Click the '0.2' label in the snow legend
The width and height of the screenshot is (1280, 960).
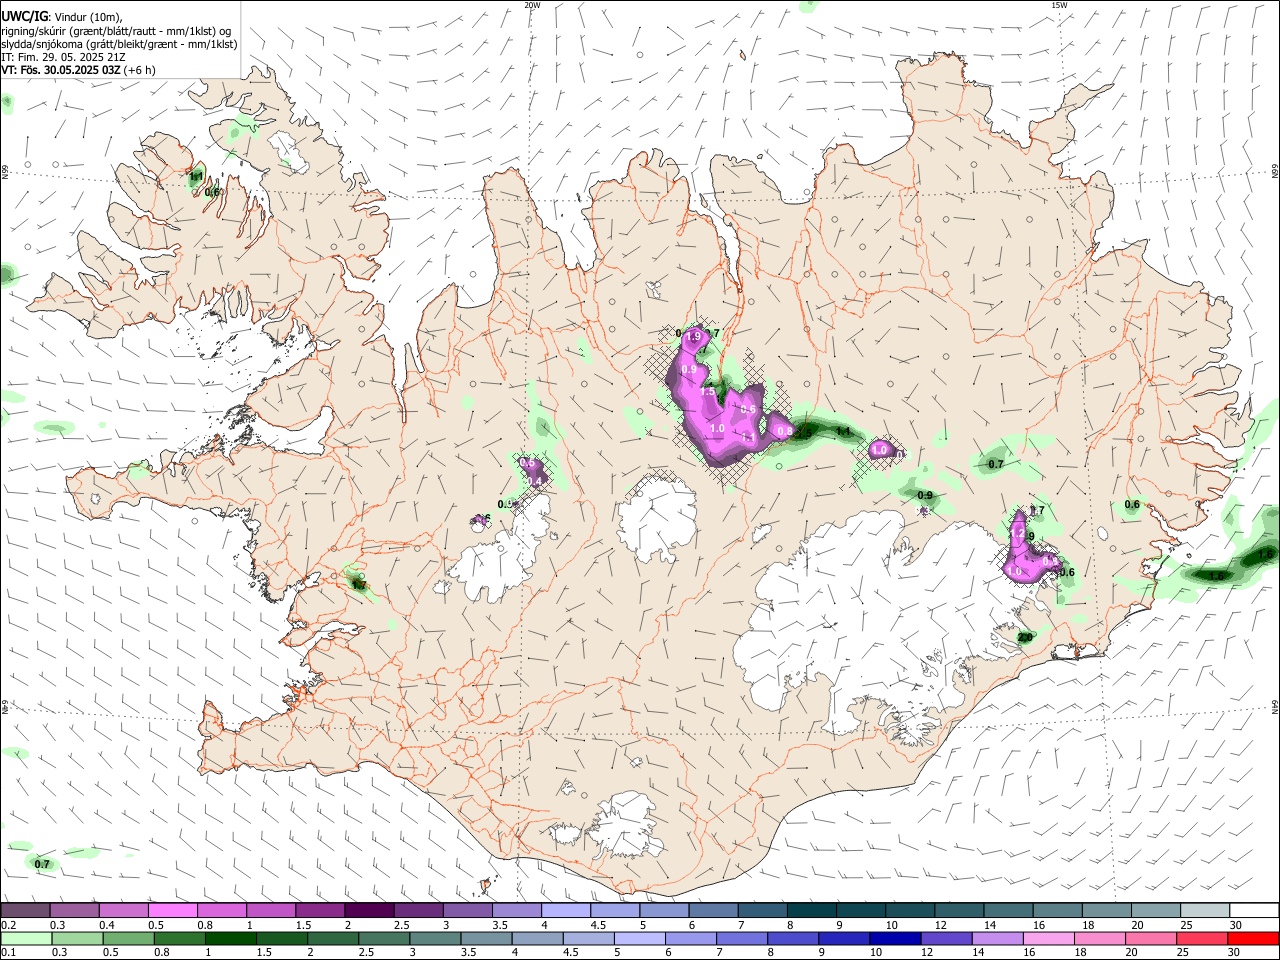point(8,925)
